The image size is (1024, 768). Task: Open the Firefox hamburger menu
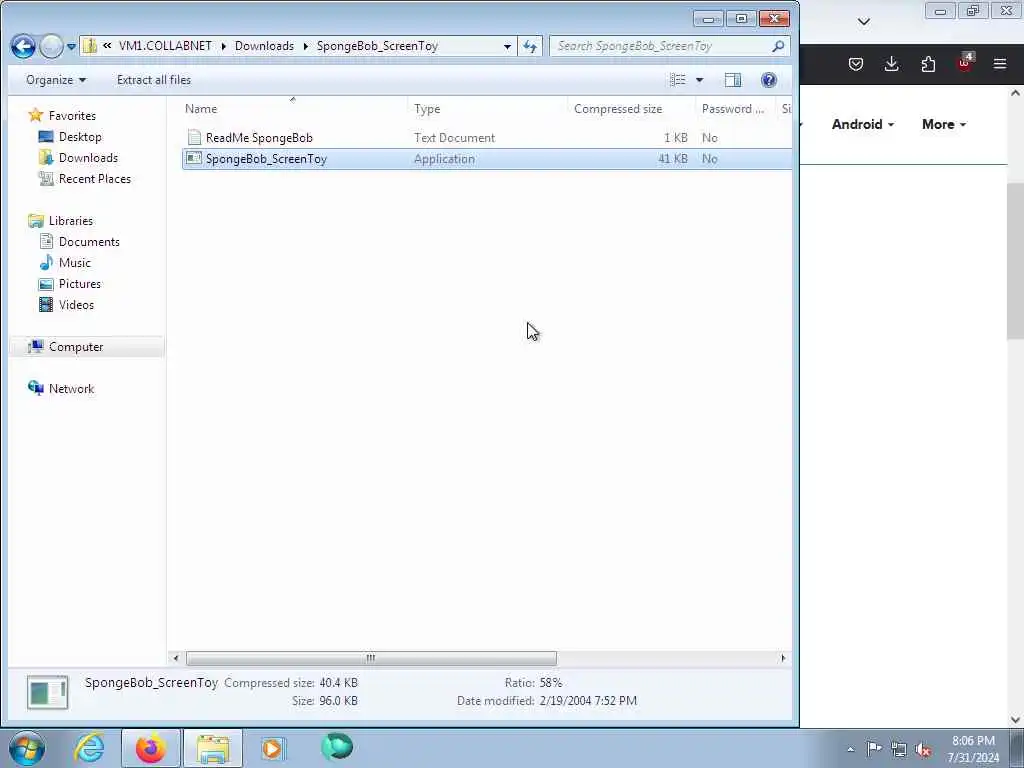[1000, 64]
